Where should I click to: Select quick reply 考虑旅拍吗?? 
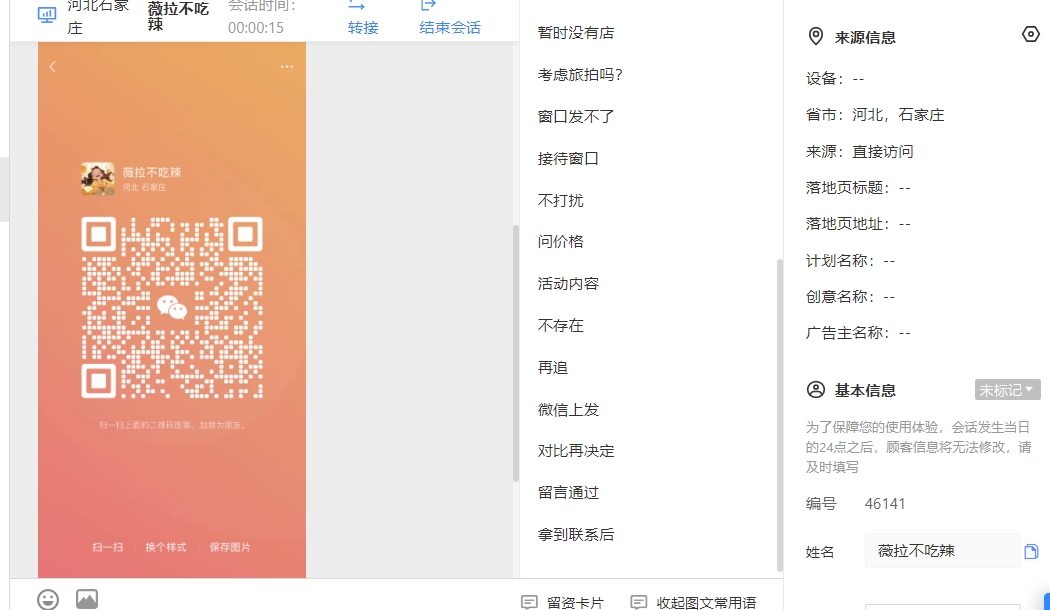tap(581, 75)
